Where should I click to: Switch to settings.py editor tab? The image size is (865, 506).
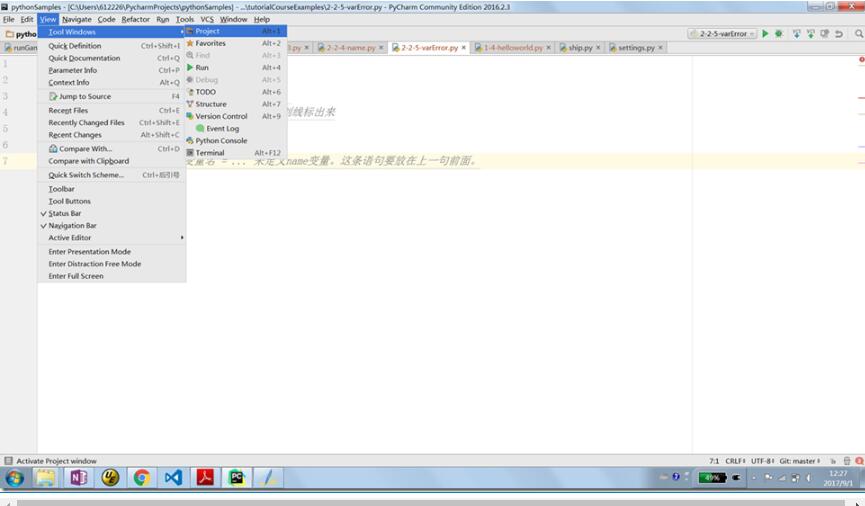pos(636,47)
